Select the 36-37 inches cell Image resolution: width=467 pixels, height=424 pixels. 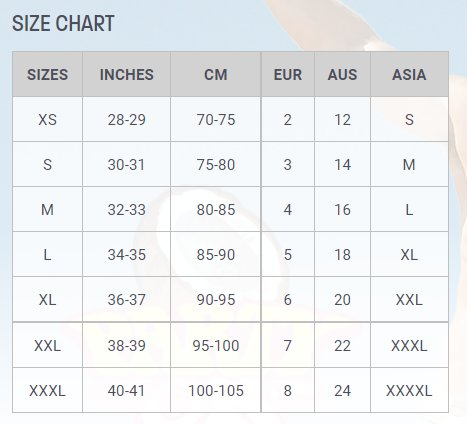pos(127,299)
